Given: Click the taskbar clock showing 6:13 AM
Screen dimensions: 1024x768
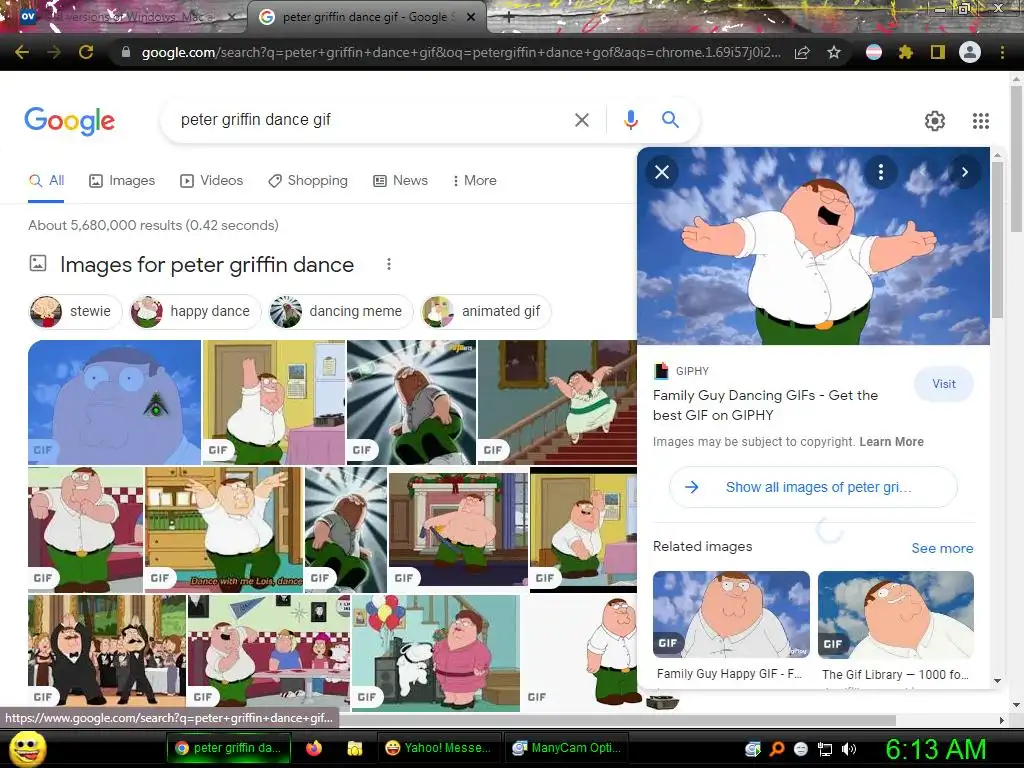Looking at the screenshot, I should [936, 749].
